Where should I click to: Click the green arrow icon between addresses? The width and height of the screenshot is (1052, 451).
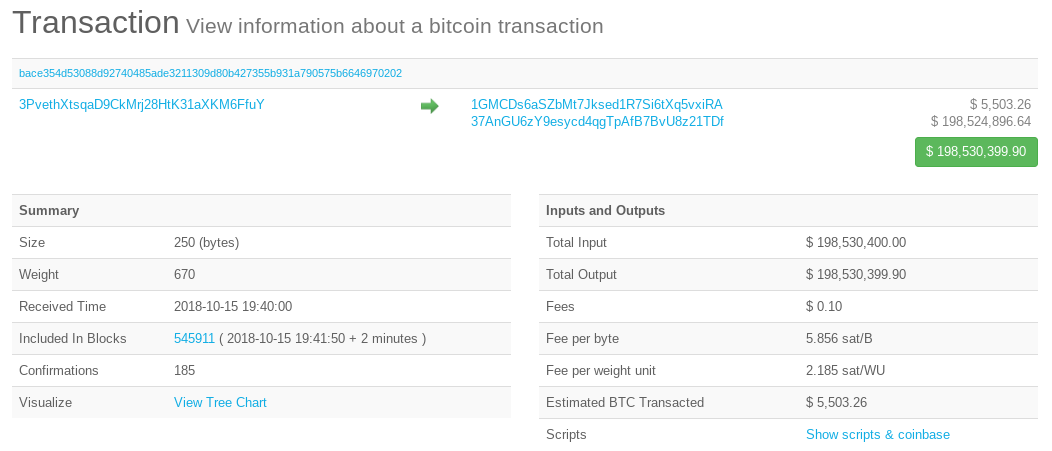(429, 106)
